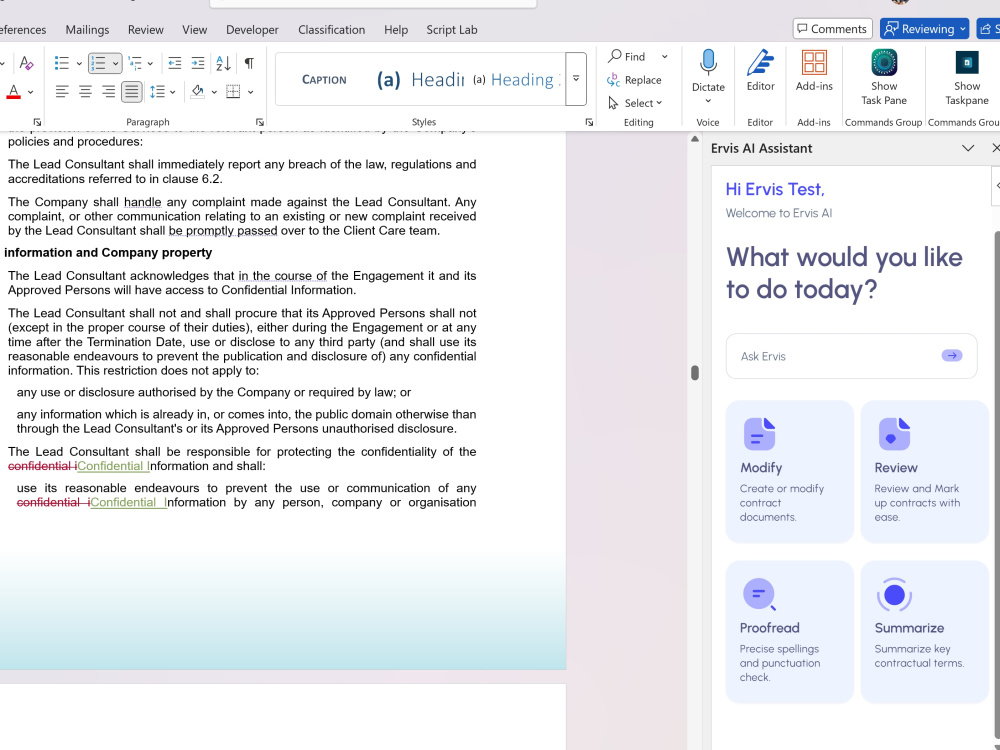
Task: Open the Editor tool
Action: tap(760, 70)
